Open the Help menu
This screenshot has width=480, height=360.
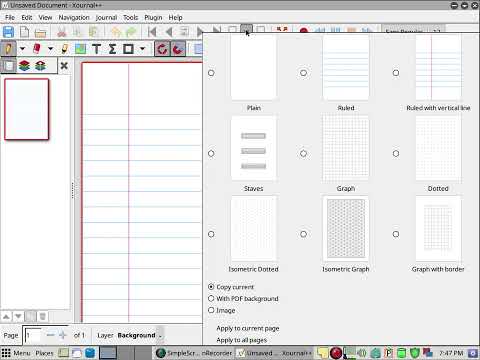[x=175, y=17]
